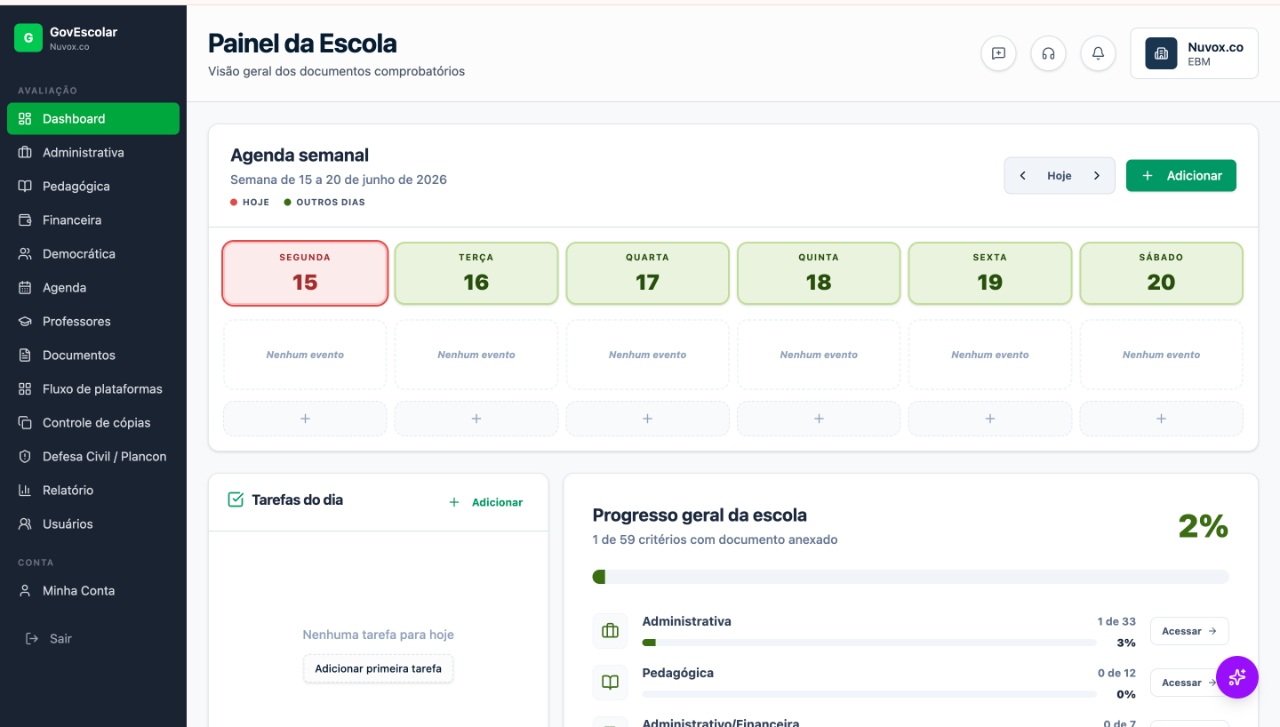Click the Administrativa 3% progress bar
Viewport: 1280px width, 727px height.
point(869,642)
